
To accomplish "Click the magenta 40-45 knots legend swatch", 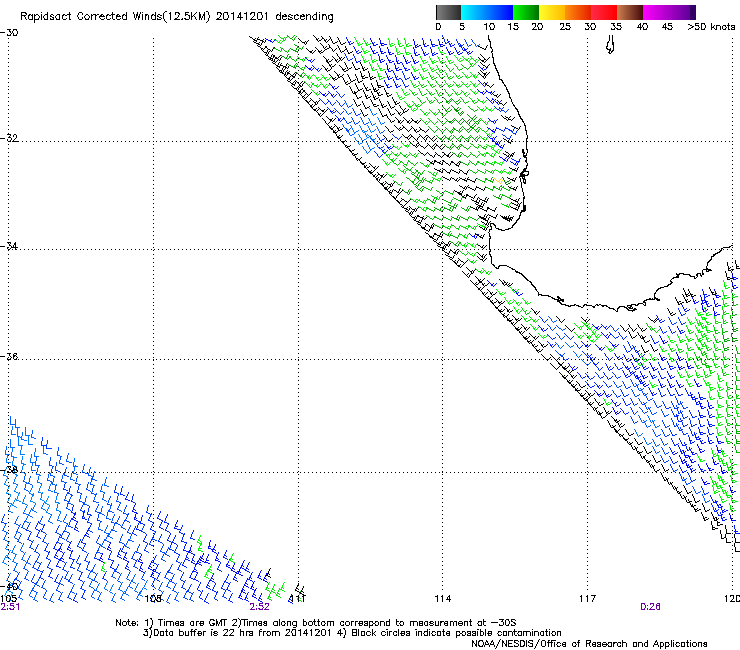I will (x=656, y=12).
